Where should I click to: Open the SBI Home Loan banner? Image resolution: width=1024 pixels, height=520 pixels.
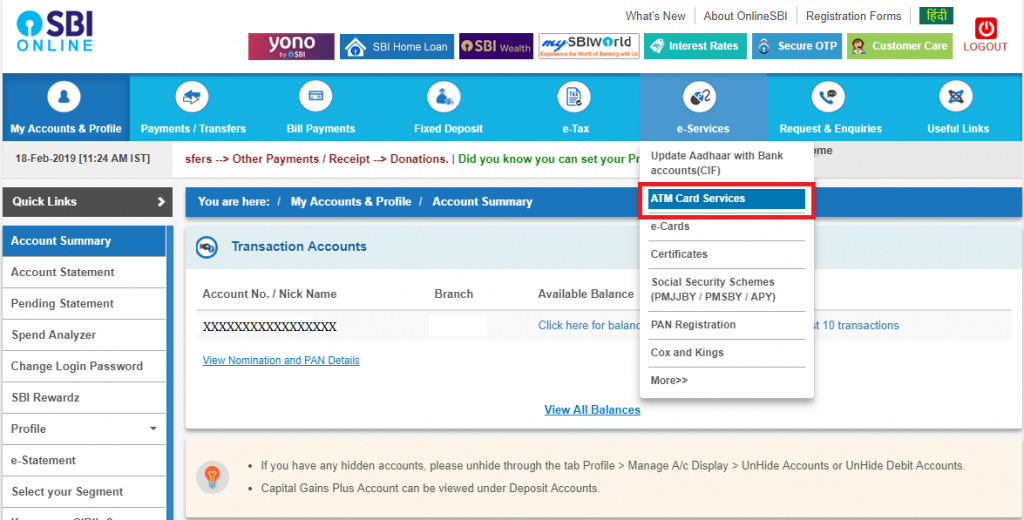pyautogui.click(x=397, y=46)
